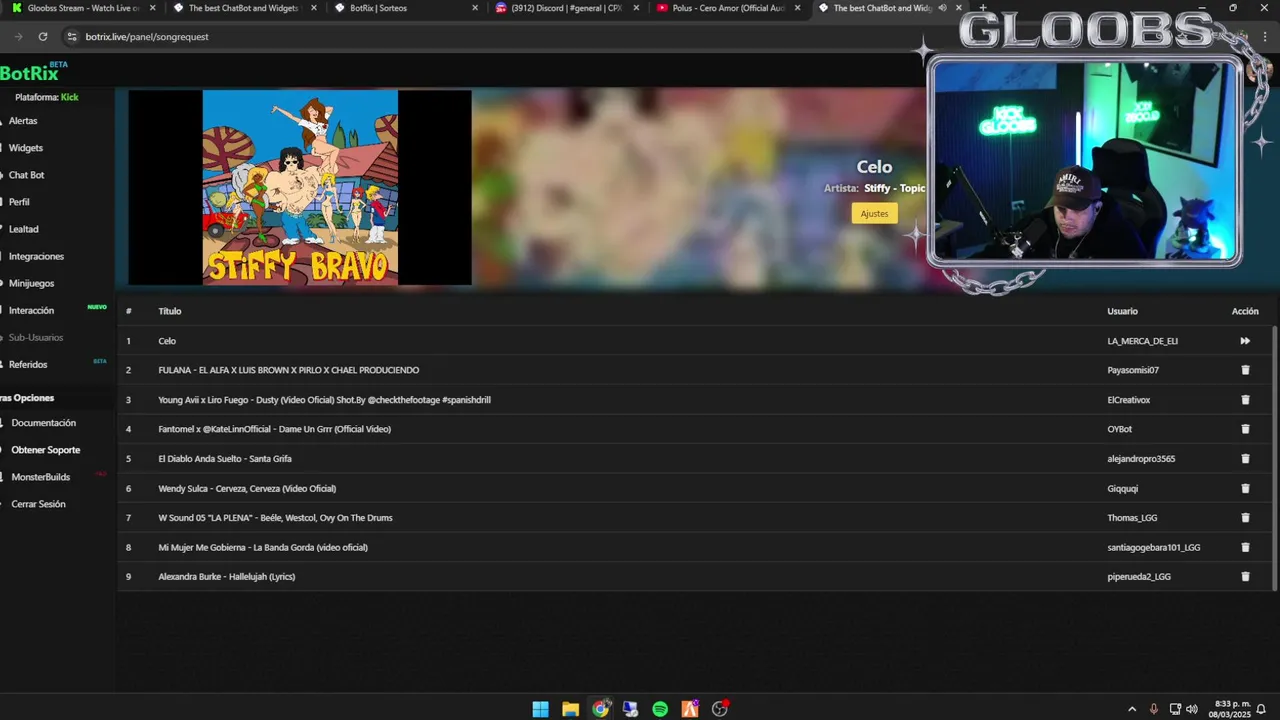Screen dimensions: 1280x720
Task: Delete the Young Avii Dusty request
Action: [x=1245, y=400]
